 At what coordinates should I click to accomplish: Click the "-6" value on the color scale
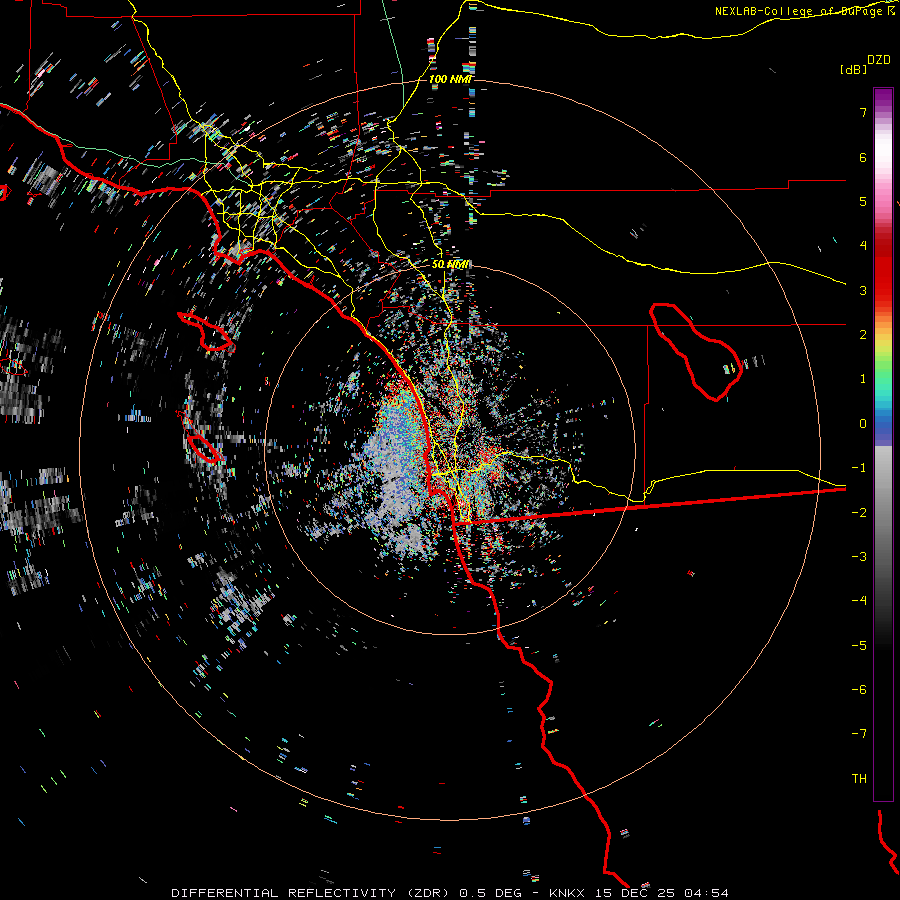tap(859, 690)
